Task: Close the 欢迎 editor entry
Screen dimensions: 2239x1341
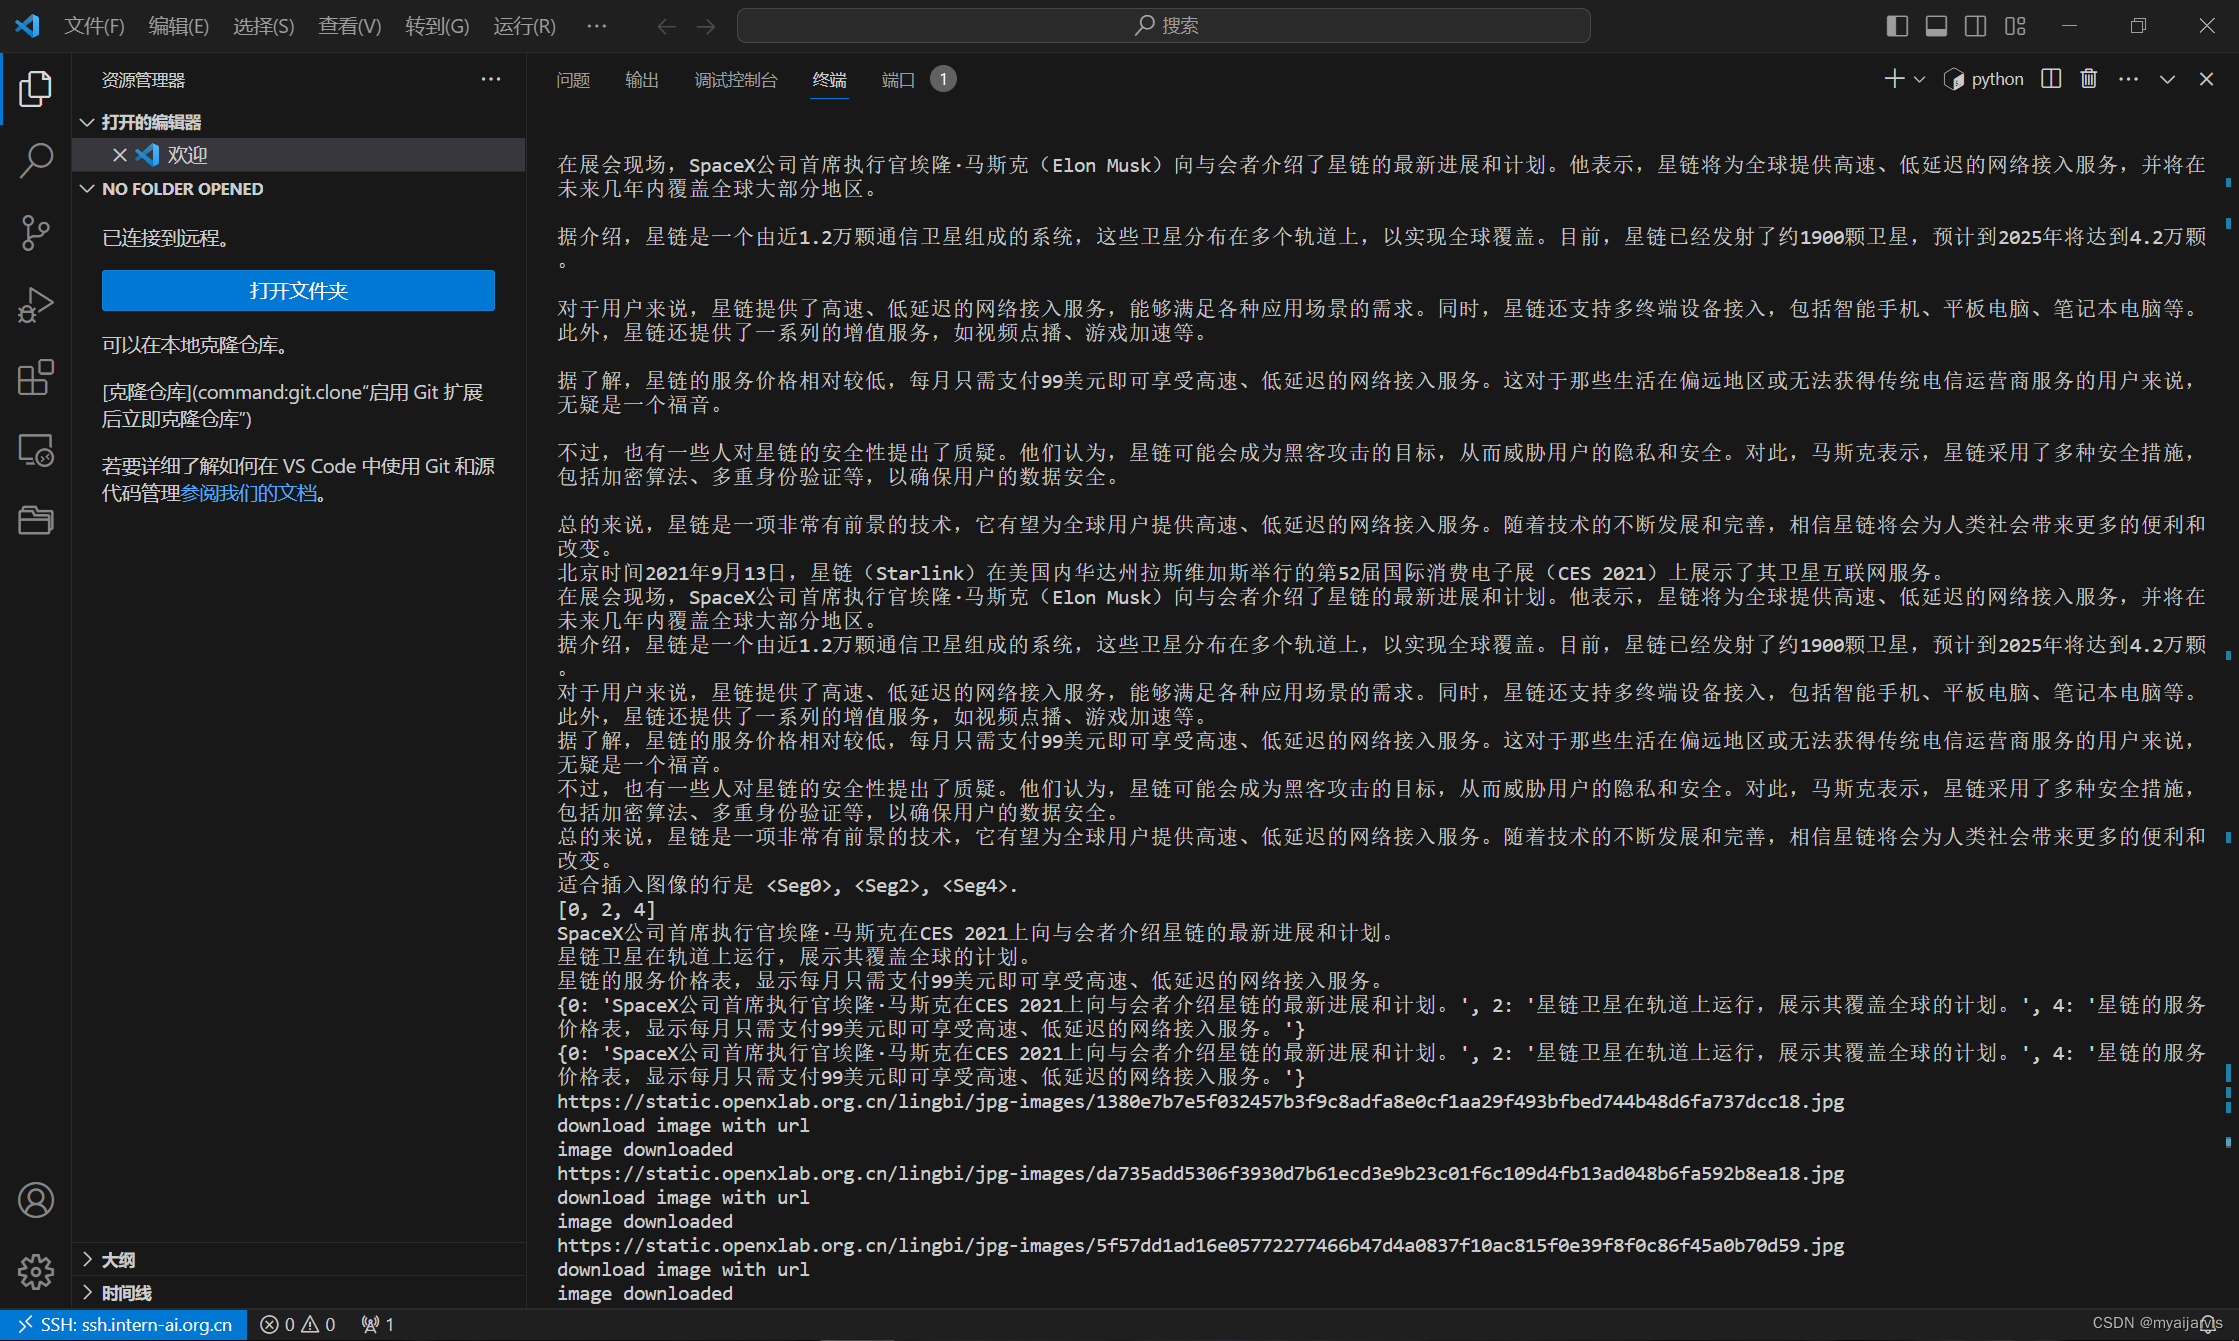Action: click(x=119, y=155)
